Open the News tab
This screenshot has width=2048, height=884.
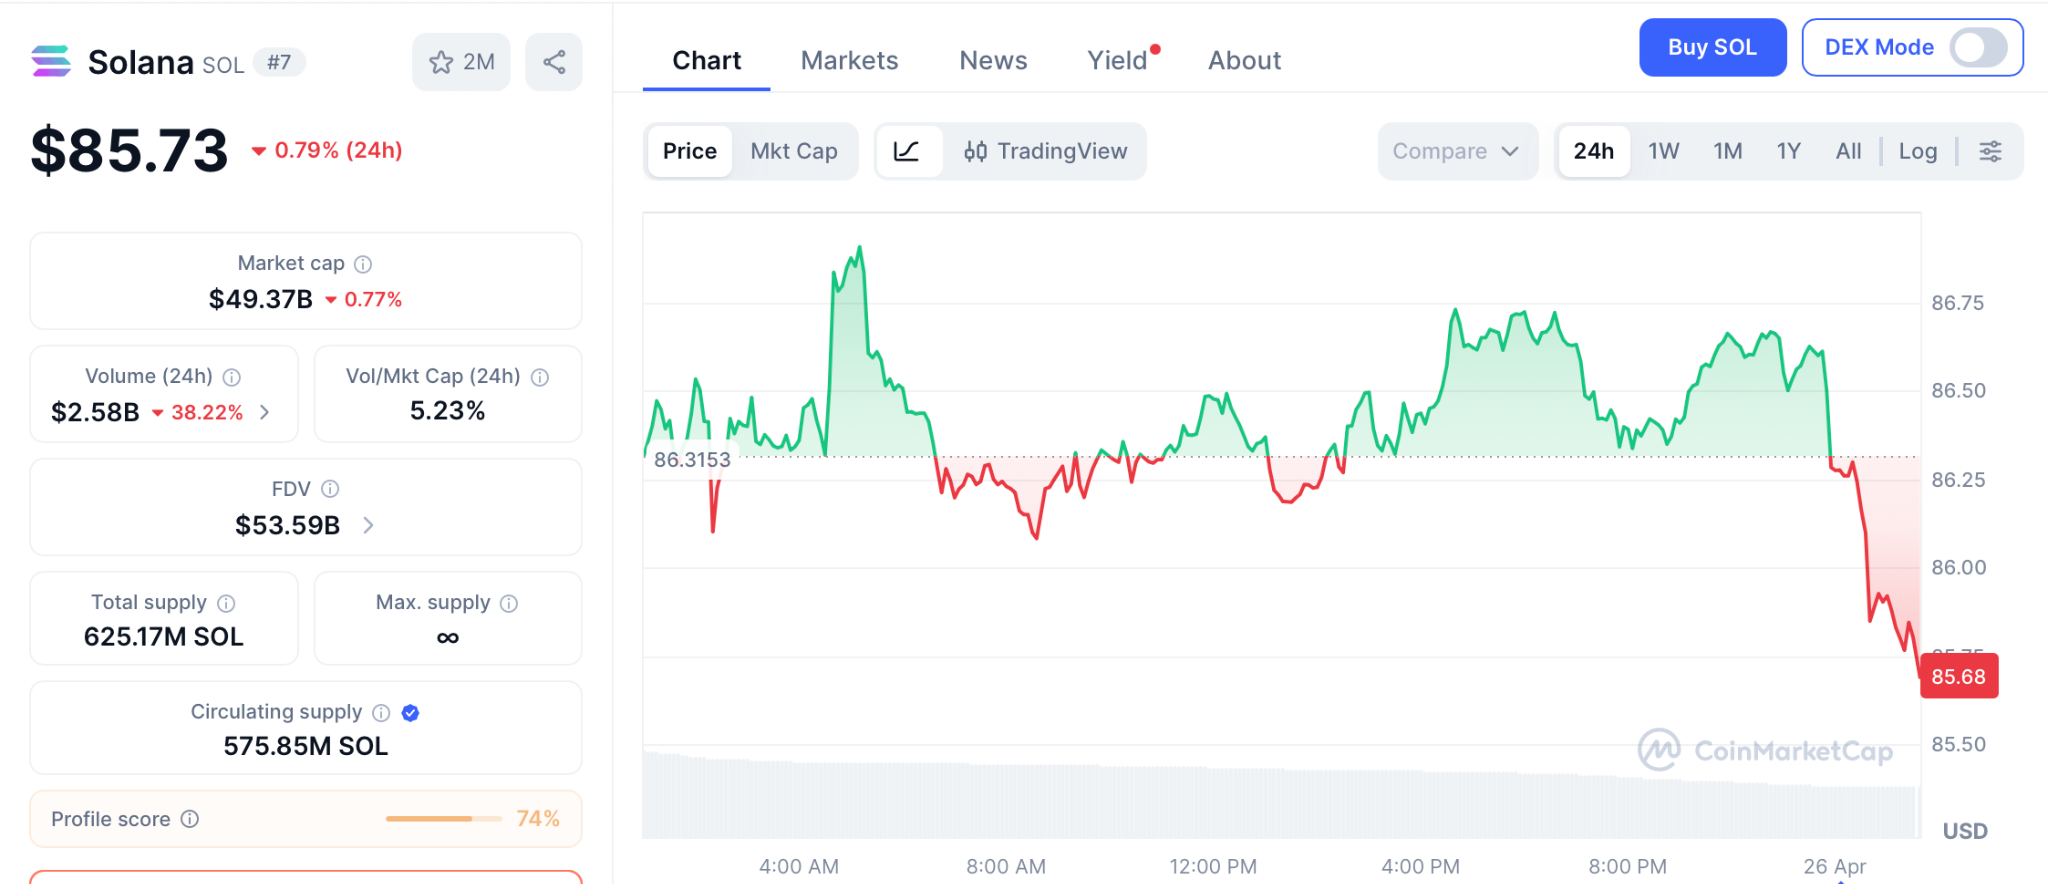[993, 61]
